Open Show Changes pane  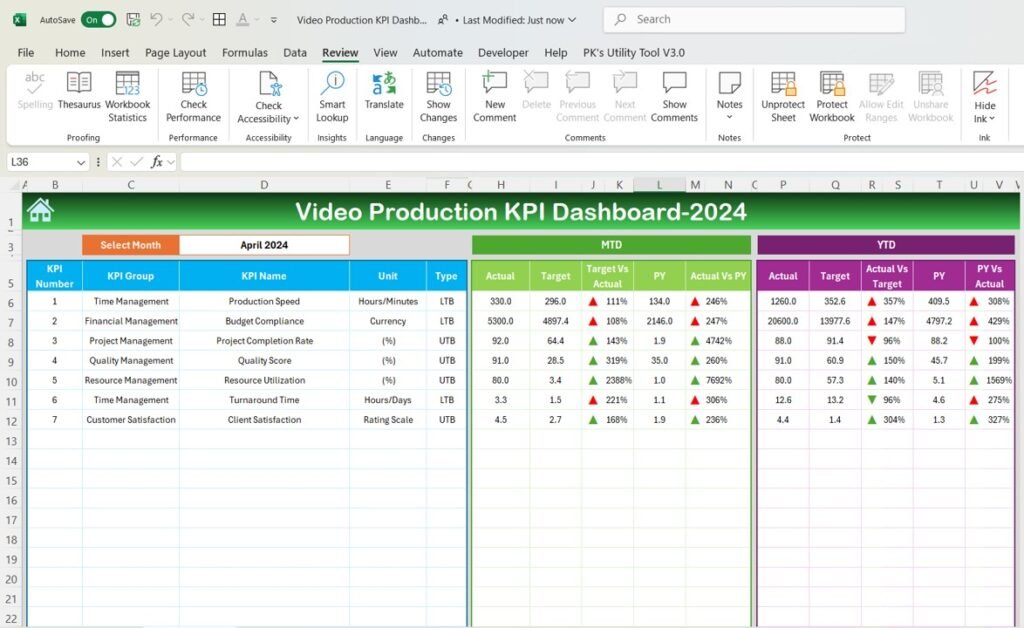(438, 95)
